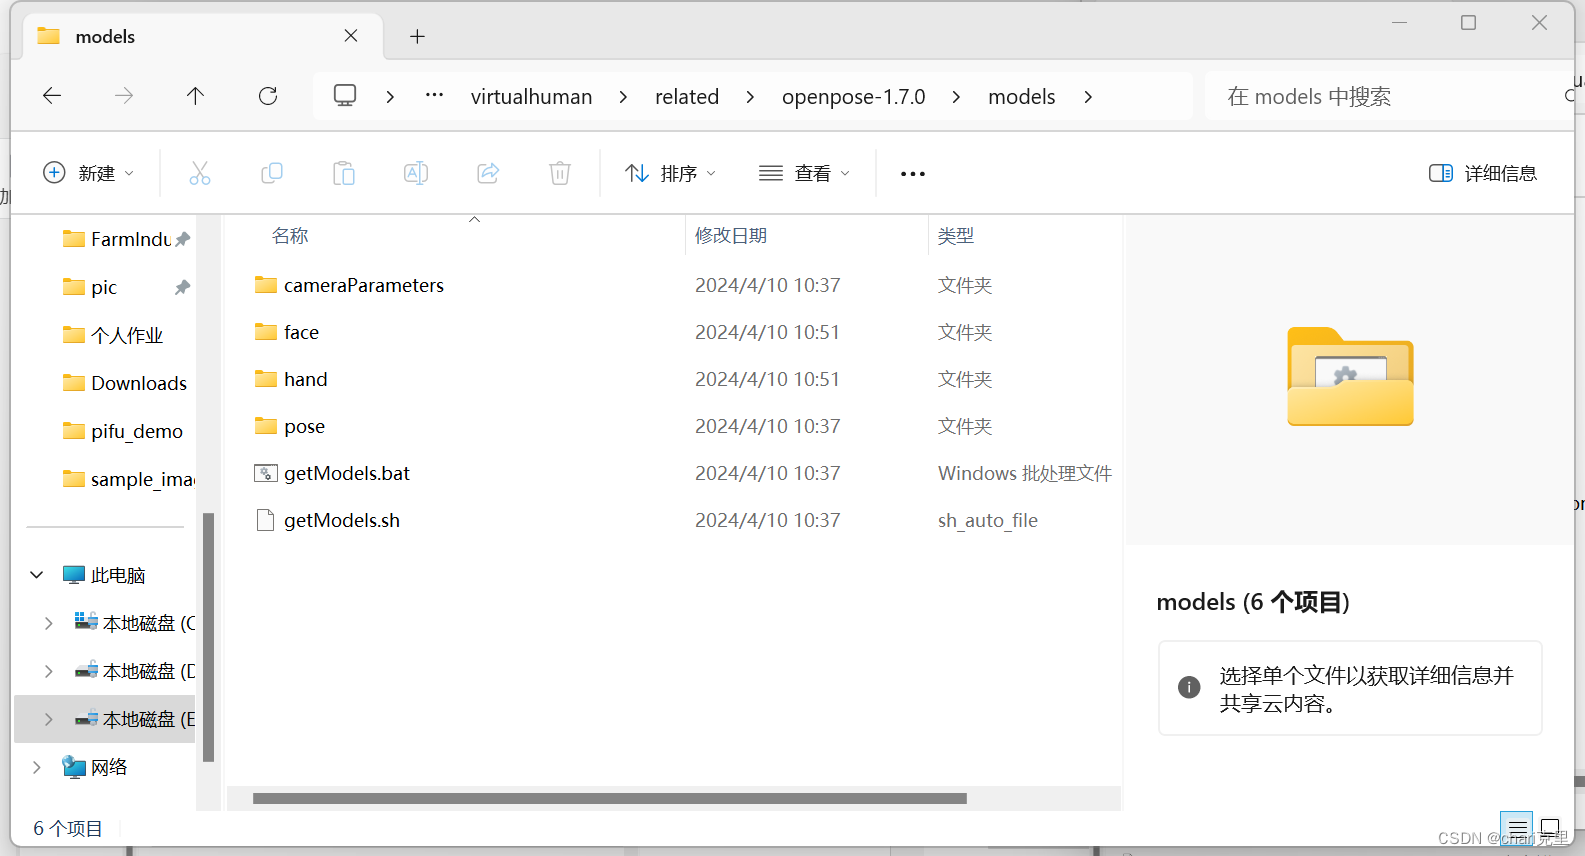Click the Rename icon in toolbar
The height and width of the screenshot is (856, 1585).
tap(416, 173)
